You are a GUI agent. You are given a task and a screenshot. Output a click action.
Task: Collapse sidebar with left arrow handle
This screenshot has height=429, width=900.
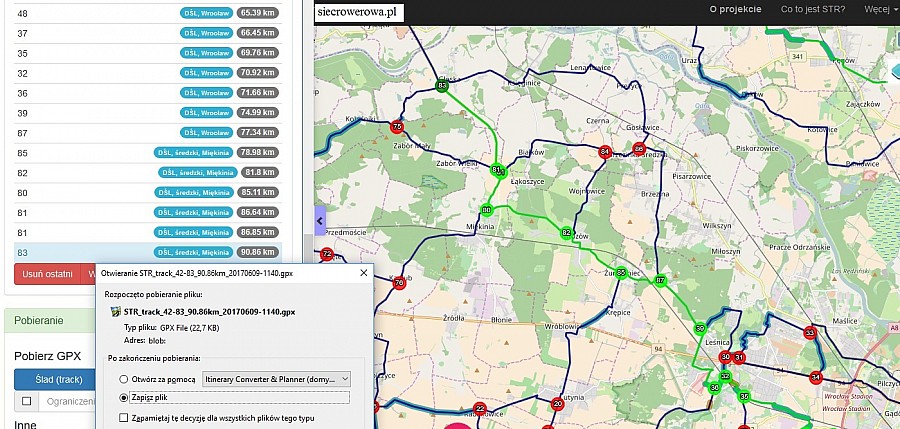(320, 220)
